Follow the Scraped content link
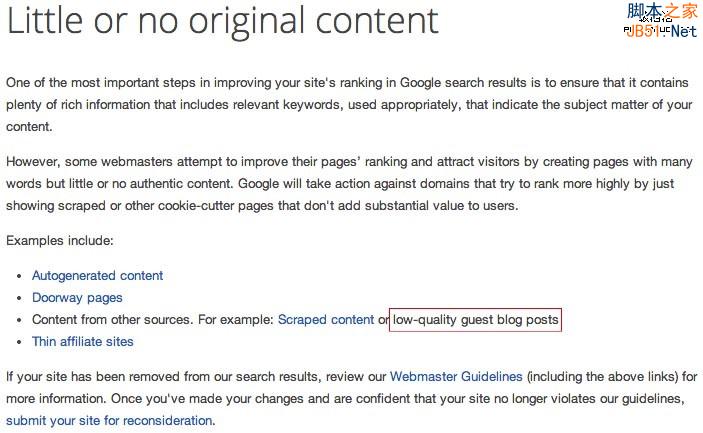The width and height of the screenshot is (703, 433). click(326, 320)
